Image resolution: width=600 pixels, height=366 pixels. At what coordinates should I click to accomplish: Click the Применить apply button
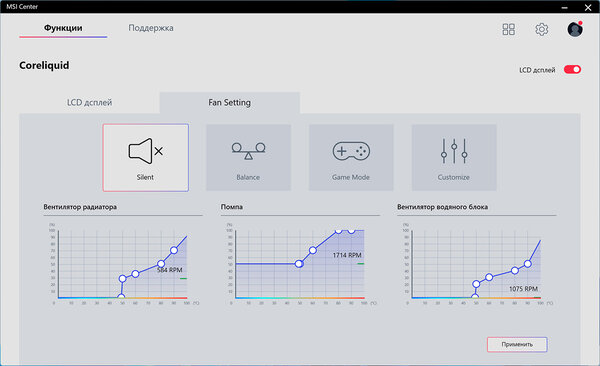point(517,344)
